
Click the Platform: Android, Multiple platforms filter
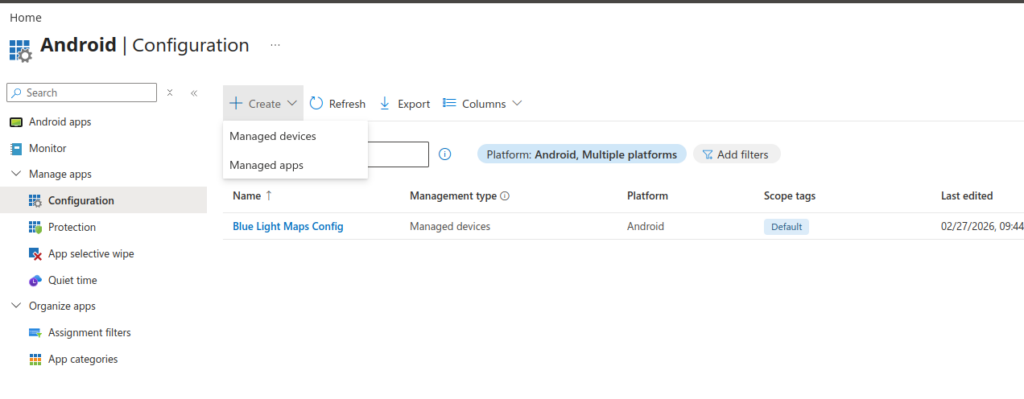582,155
